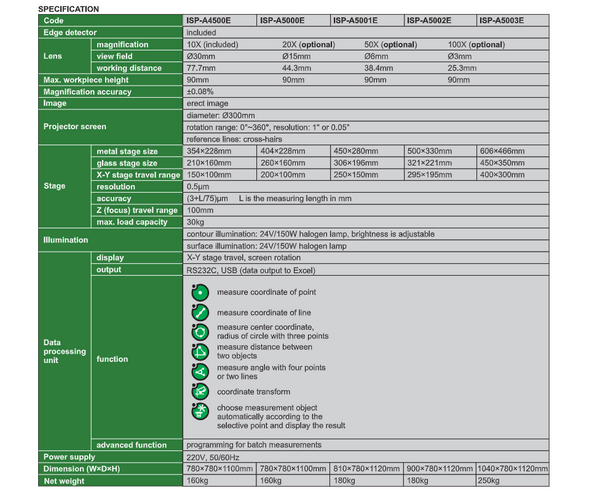The image size is (600, 491).
Task: Click the 10X (included) magnification value
Action: [x=212, y=44]
